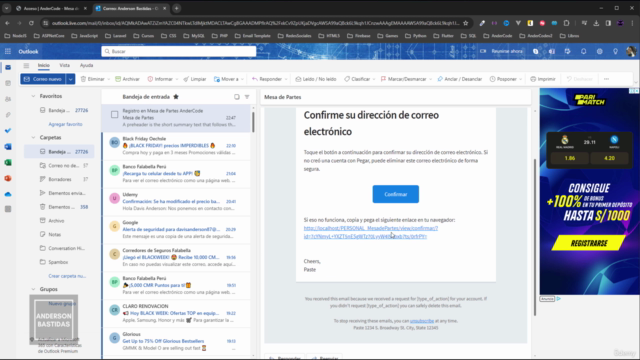Switch to the Vista ribbon tab
This screenshot has height=360, width=640.
64,65
